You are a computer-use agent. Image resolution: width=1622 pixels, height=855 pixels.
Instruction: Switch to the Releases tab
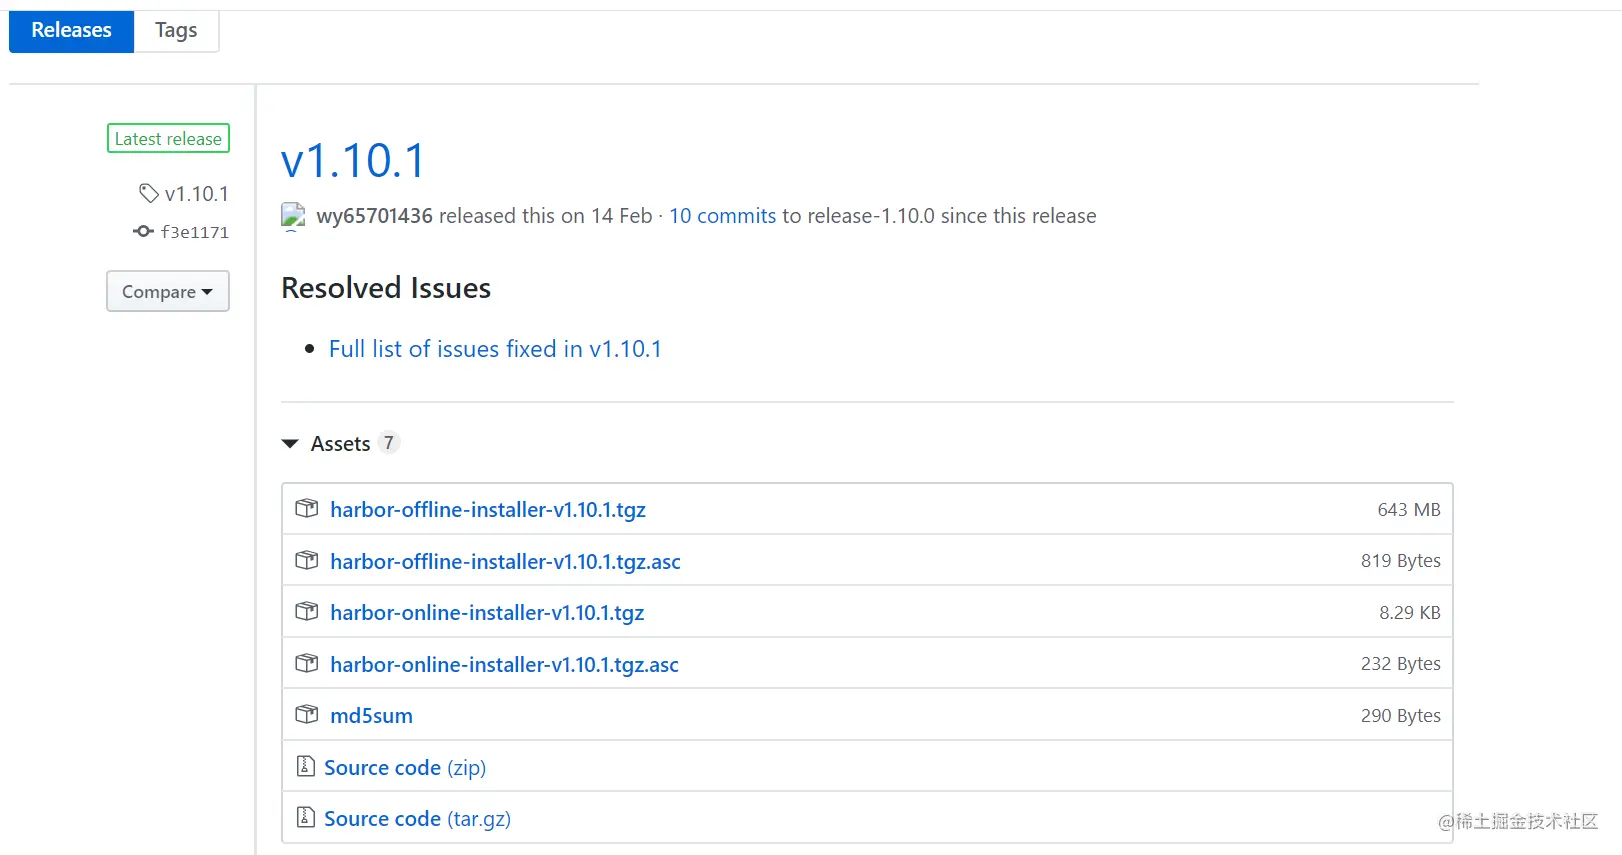(71, 30)
